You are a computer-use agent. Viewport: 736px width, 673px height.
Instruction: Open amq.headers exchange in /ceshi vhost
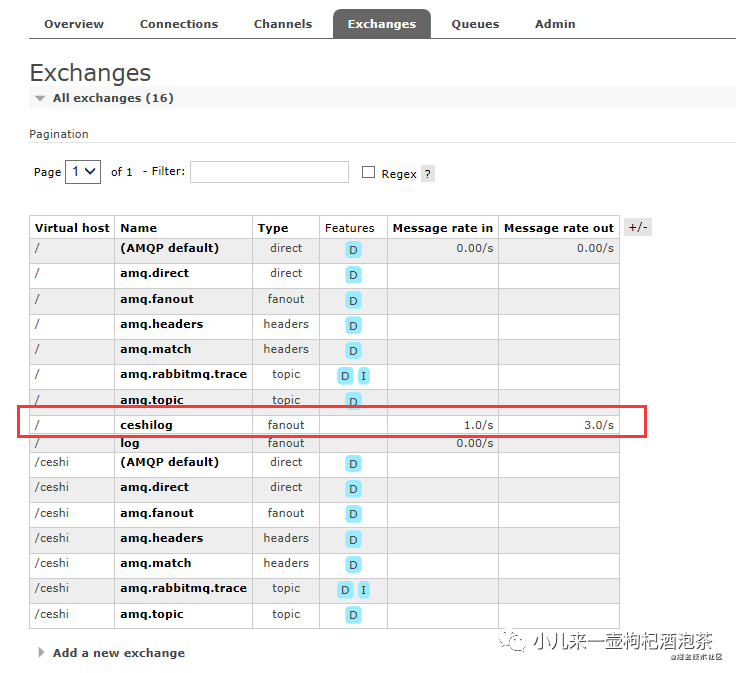[161, 538]
